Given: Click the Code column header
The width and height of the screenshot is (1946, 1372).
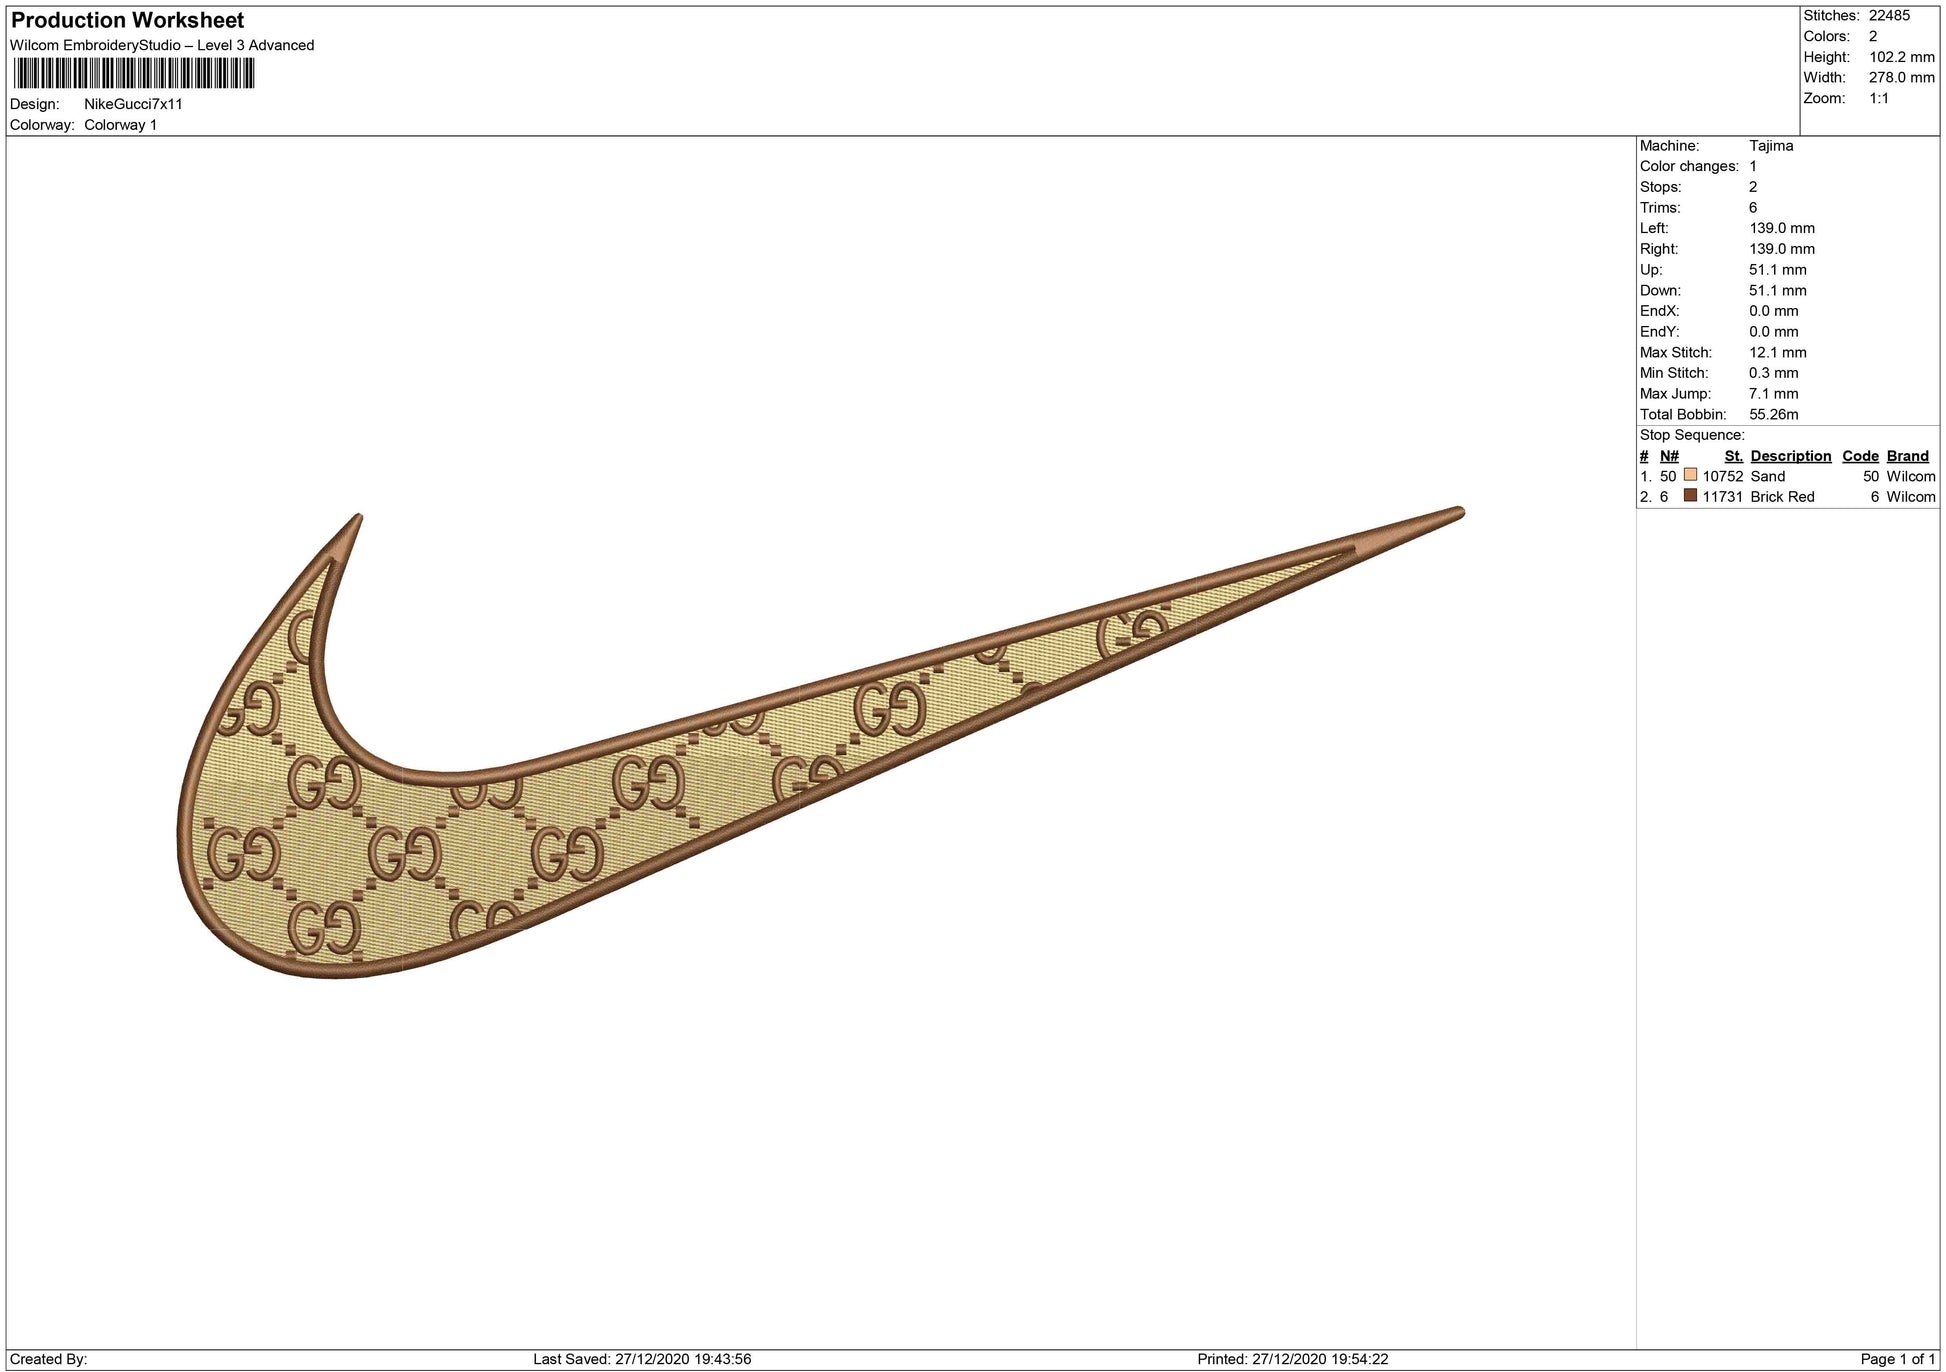Looking at the screenshot, I should 1860,456.
